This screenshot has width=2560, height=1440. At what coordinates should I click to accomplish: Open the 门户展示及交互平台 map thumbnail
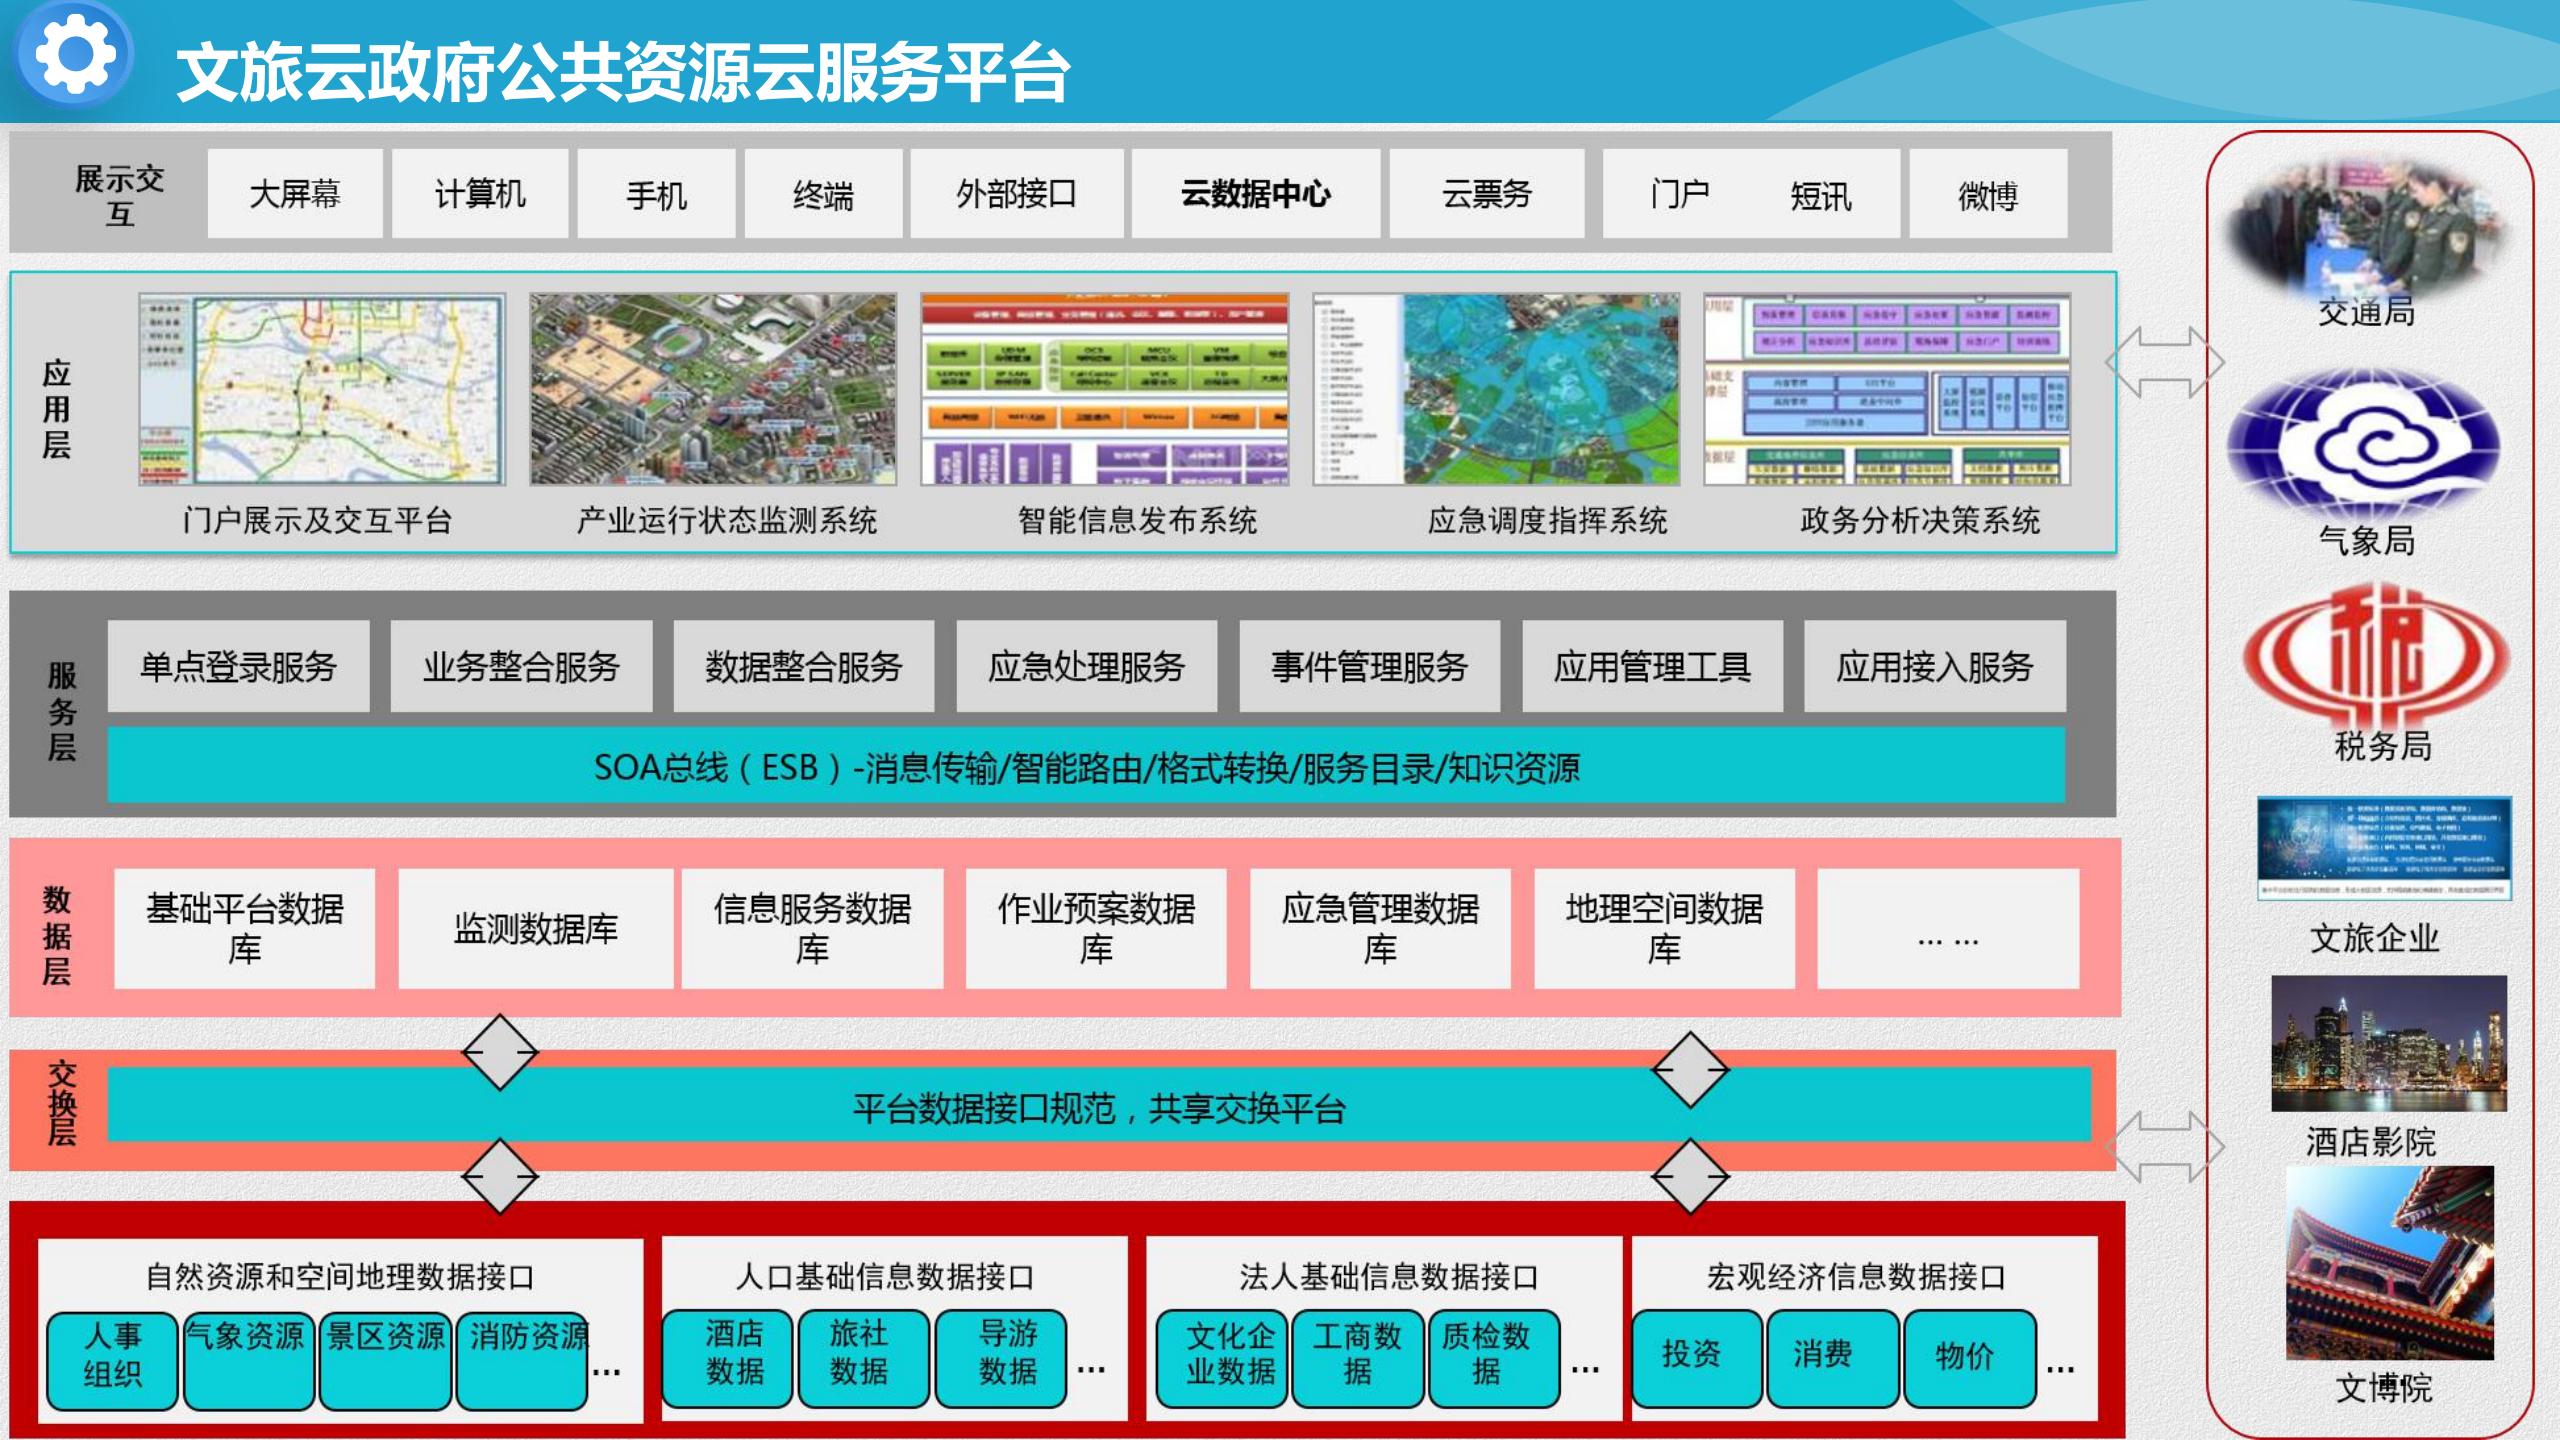pos(322,390)
